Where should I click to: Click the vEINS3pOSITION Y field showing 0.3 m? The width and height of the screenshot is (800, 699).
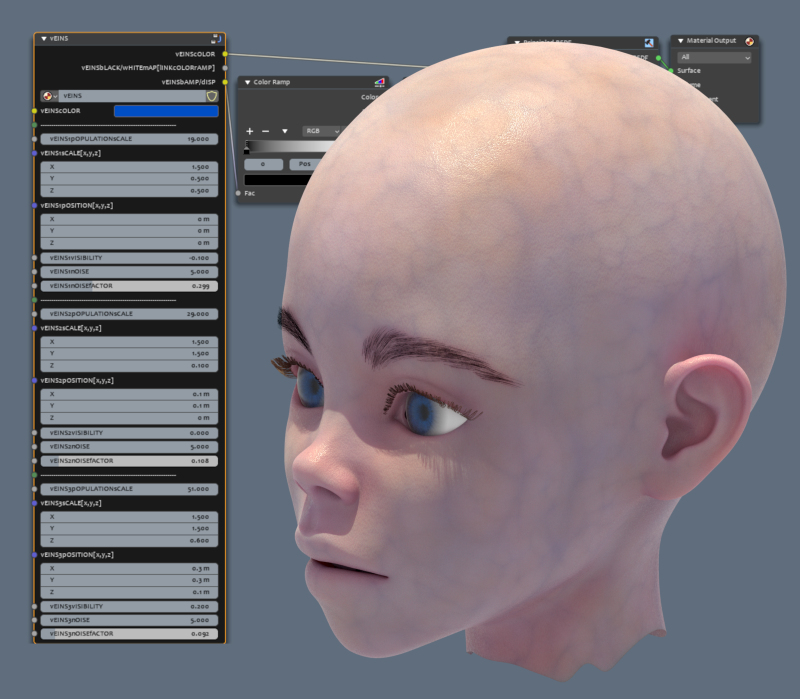(x=129, y=580)
